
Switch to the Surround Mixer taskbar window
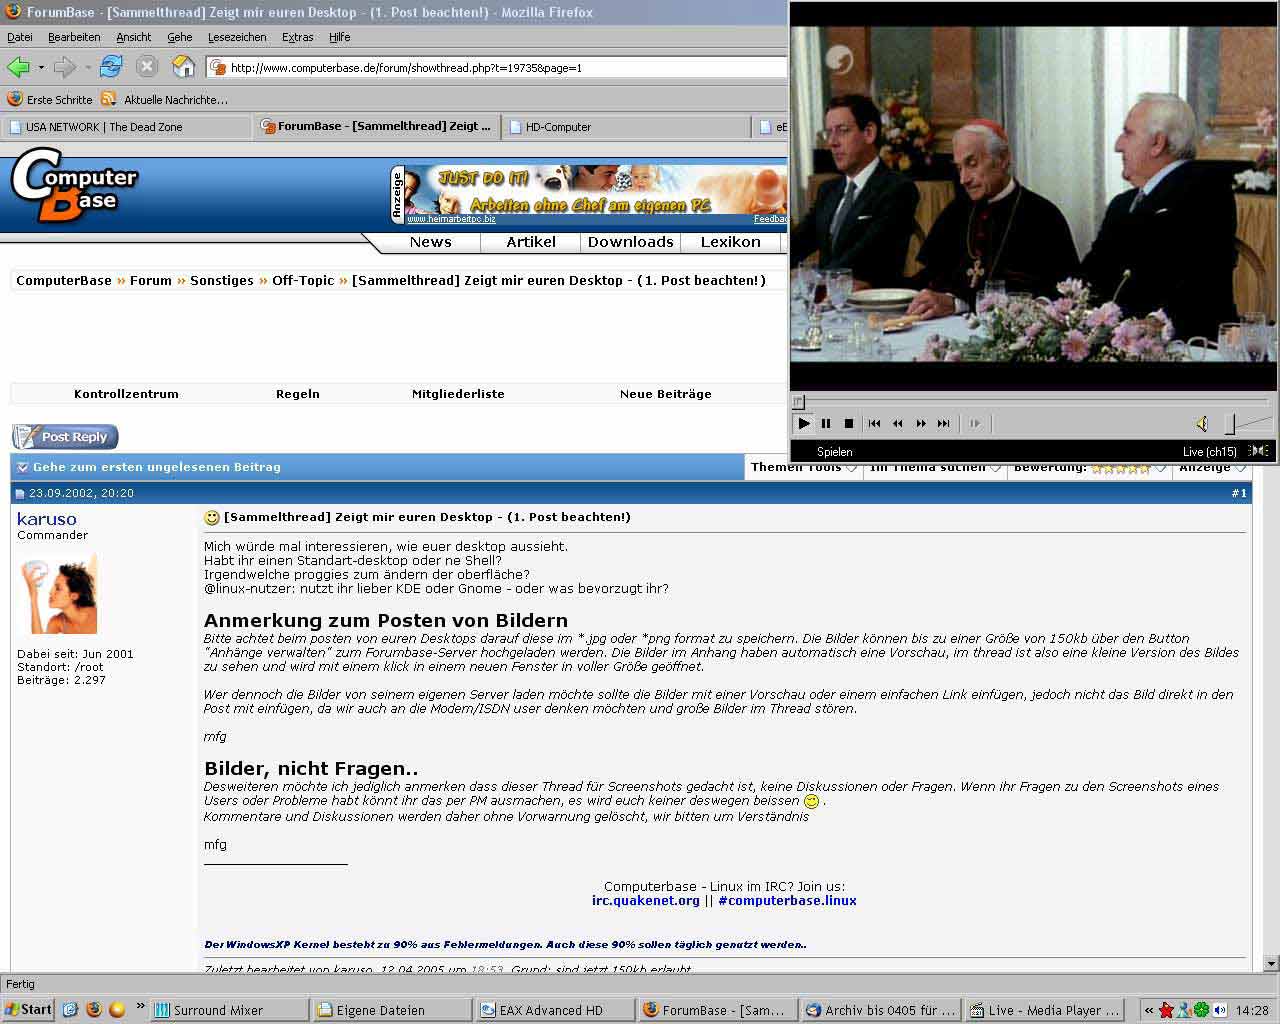pos(229,1010)
